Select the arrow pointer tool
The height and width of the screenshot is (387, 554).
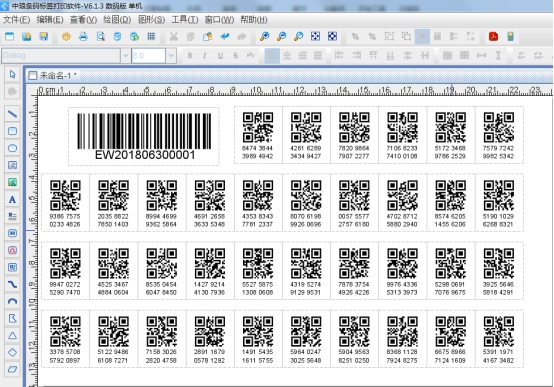(x=12, y=75)
